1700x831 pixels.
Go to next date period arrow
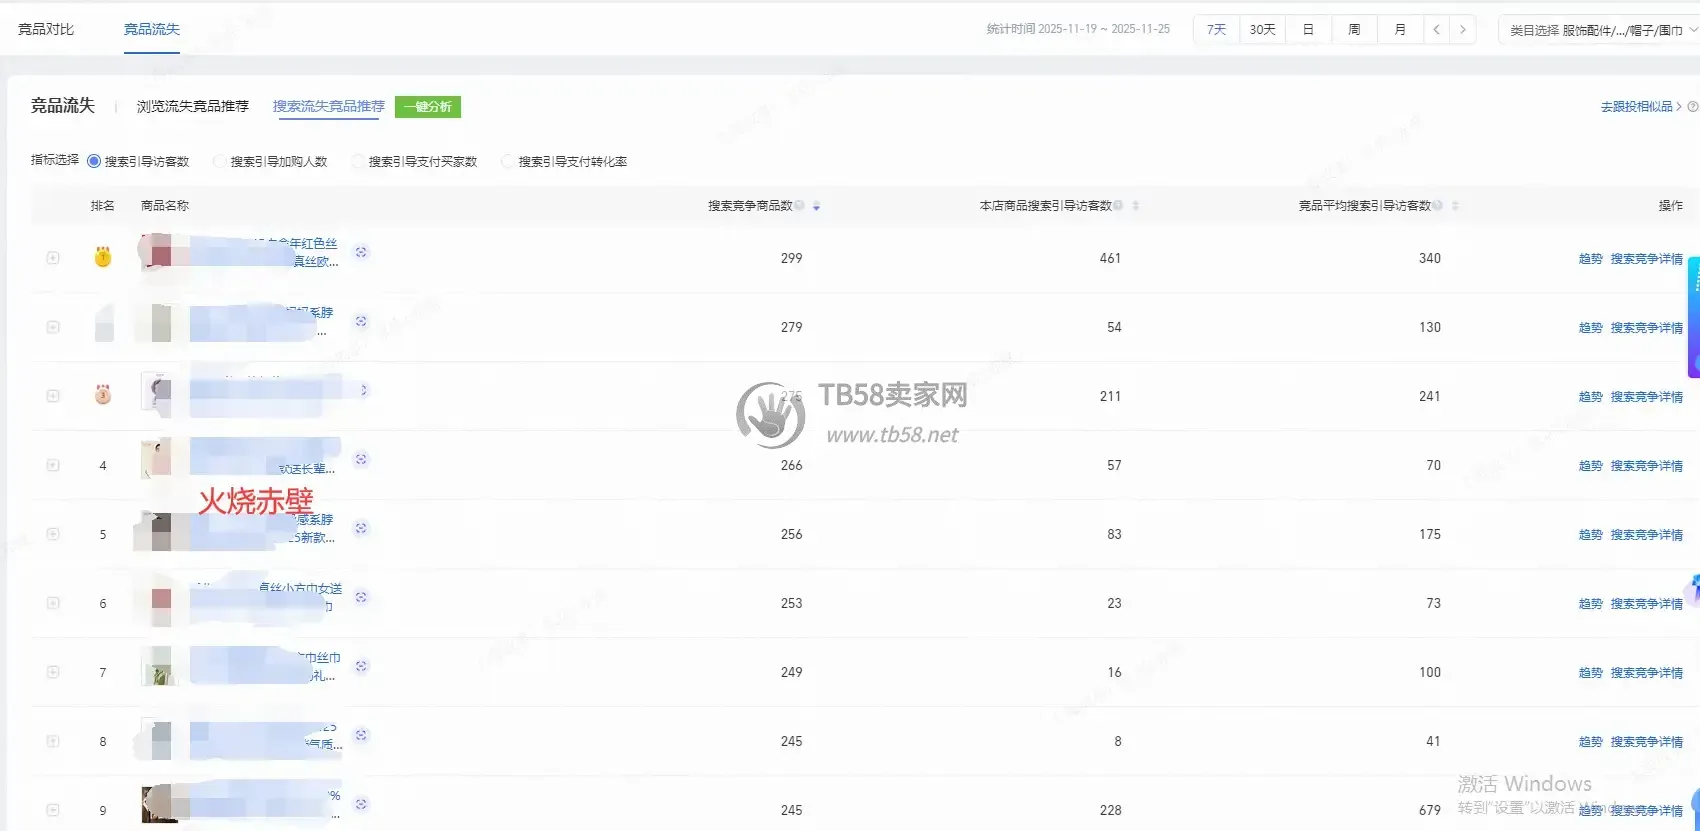1462,29
